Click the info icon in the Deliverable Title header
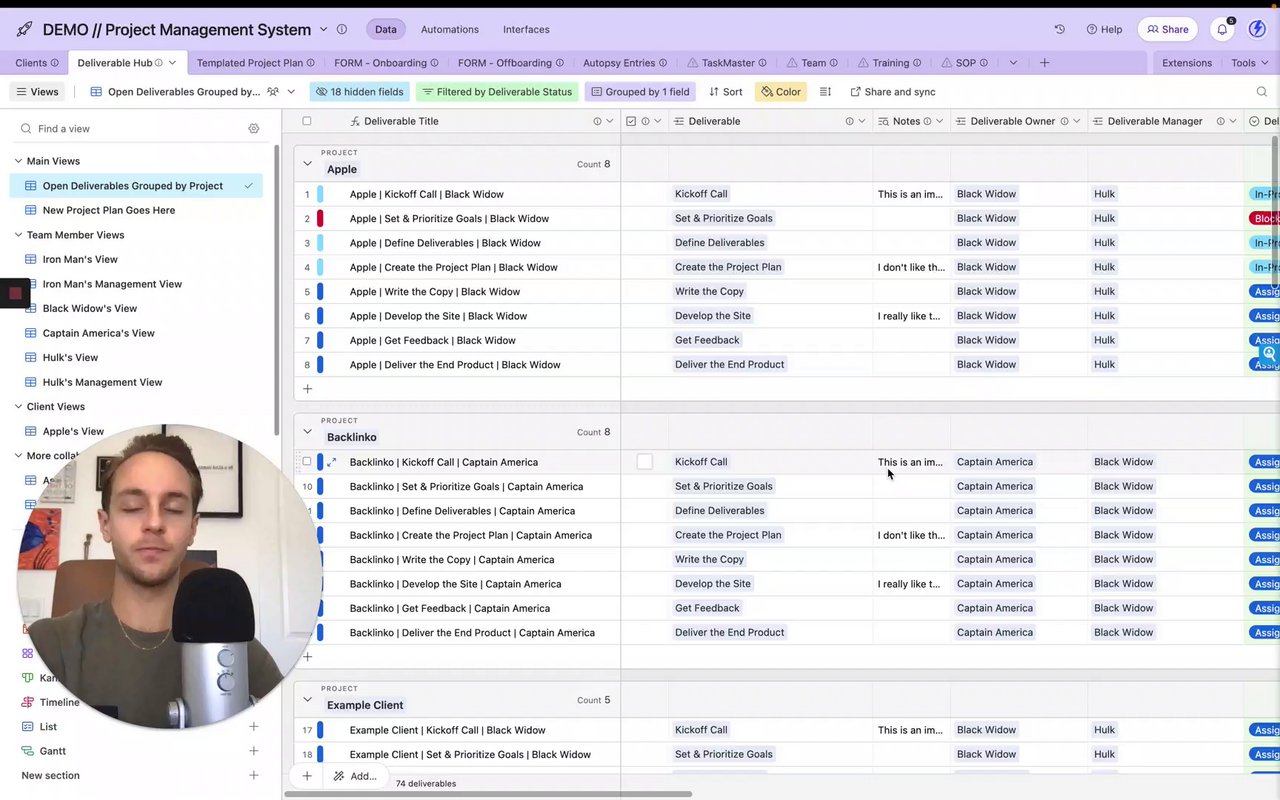Image resolution: width=1280 pixels, height=800 pixels. pyautogui.click(x=597, y=121)
